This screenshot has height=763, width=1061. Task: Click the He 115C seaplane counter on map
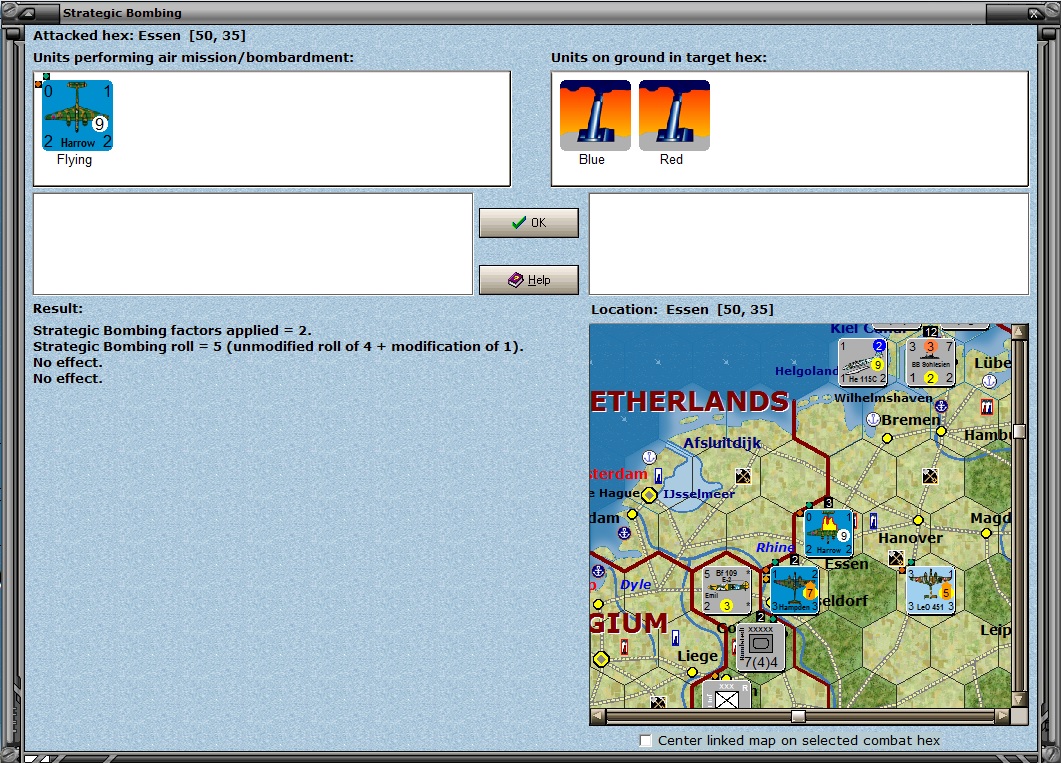pyautogui.click(x=862, y=362)
